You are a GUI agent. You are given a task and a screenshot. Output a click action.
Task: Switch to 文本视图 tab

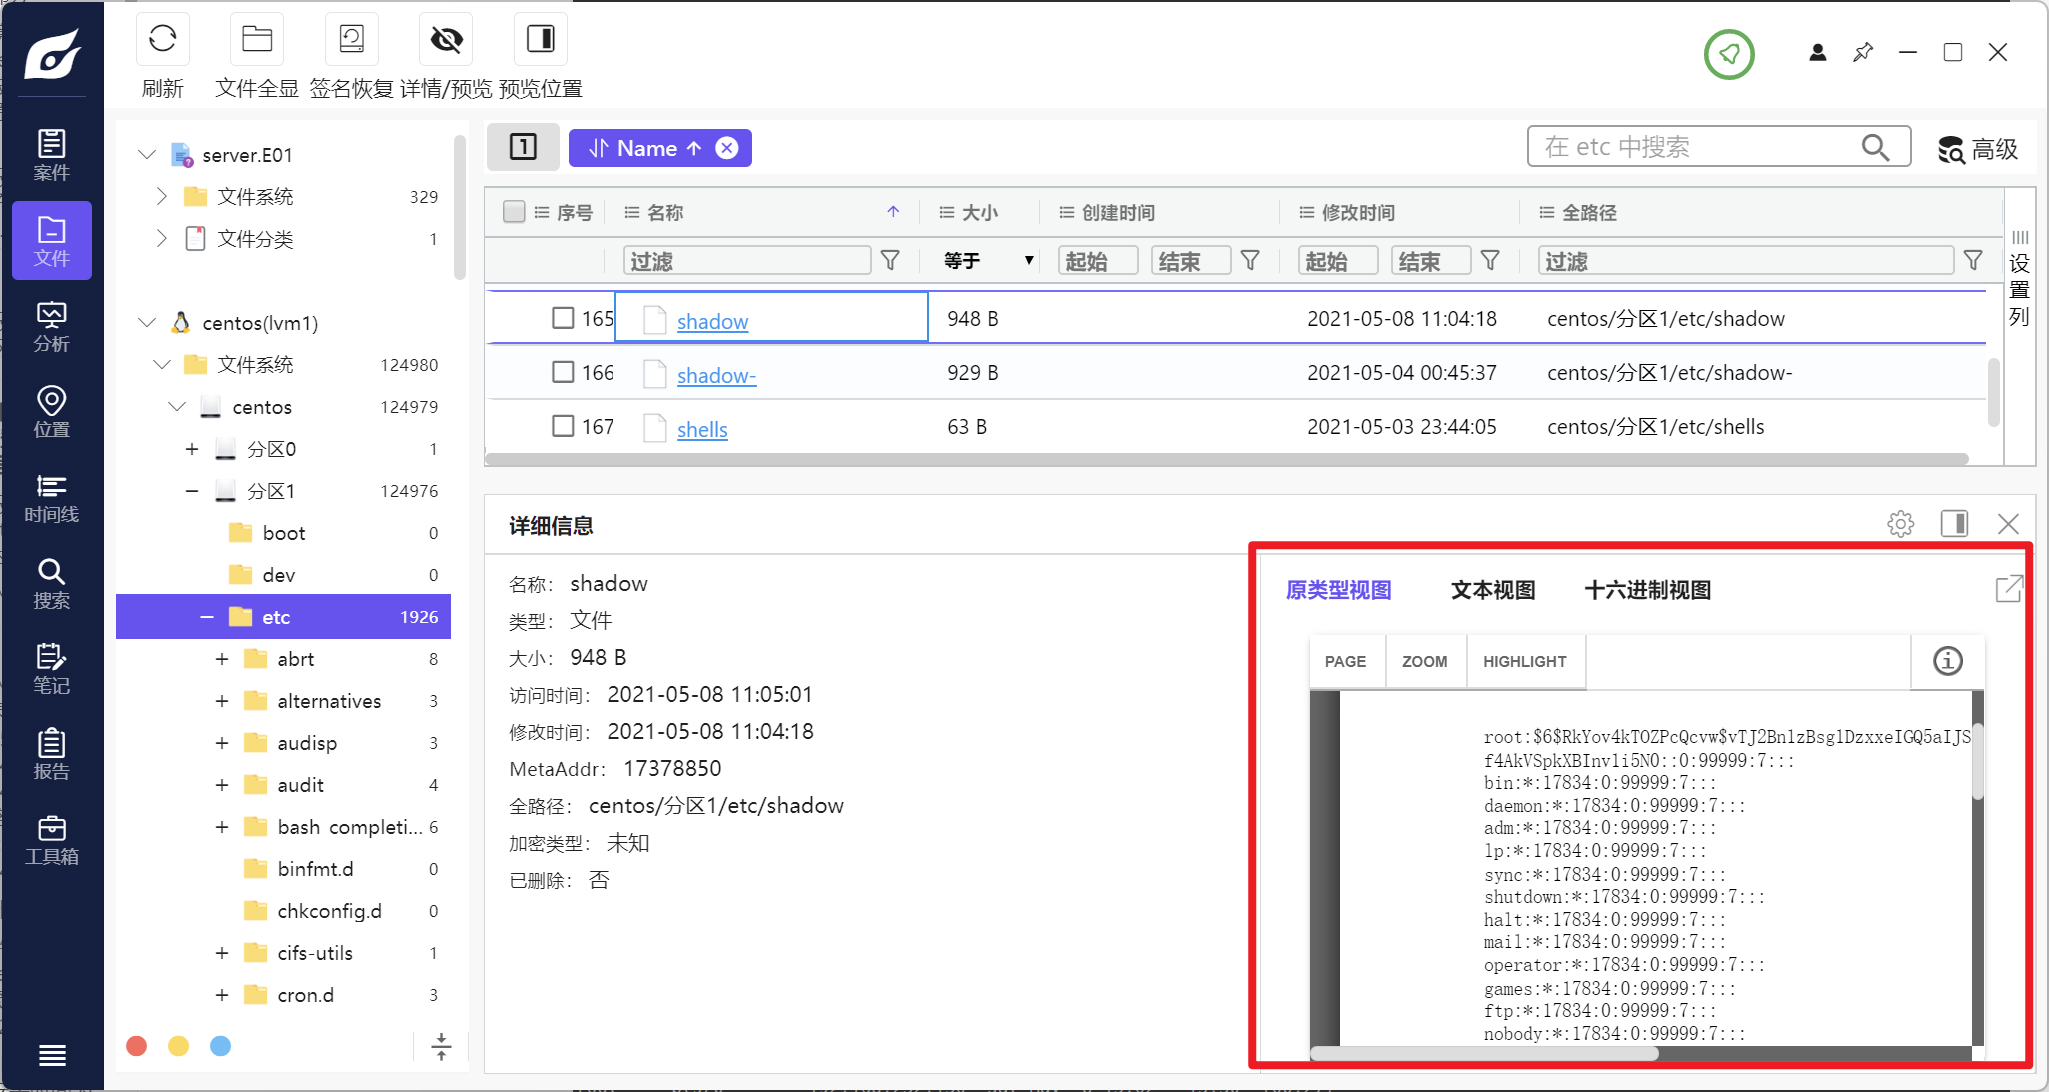pyautogui.click(x=1493, y=590)
